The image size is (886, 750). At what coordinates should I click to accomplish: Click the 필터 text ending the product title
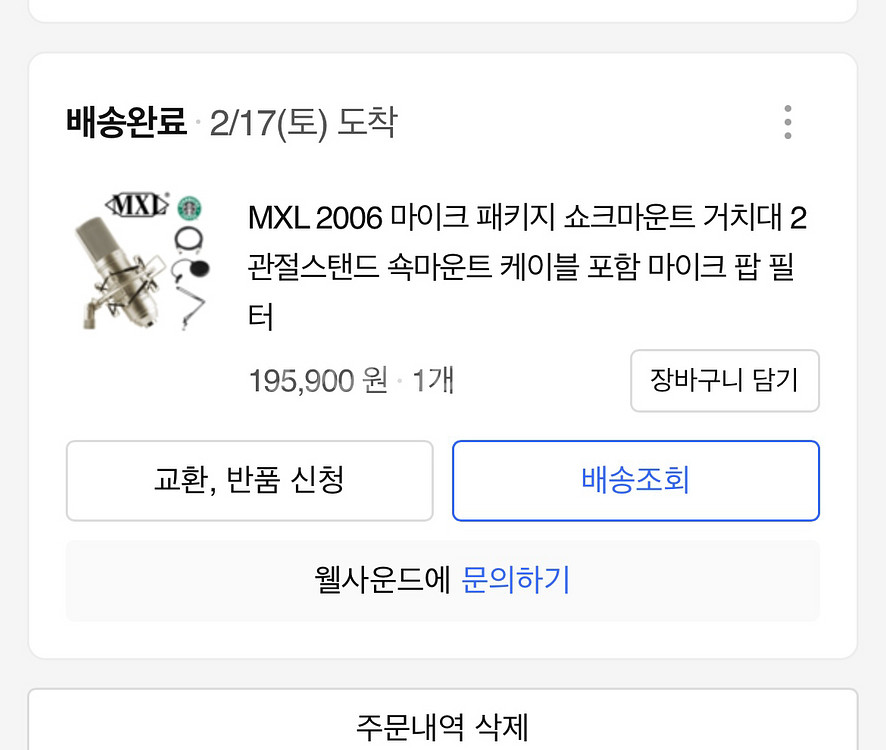pos(260,318)
